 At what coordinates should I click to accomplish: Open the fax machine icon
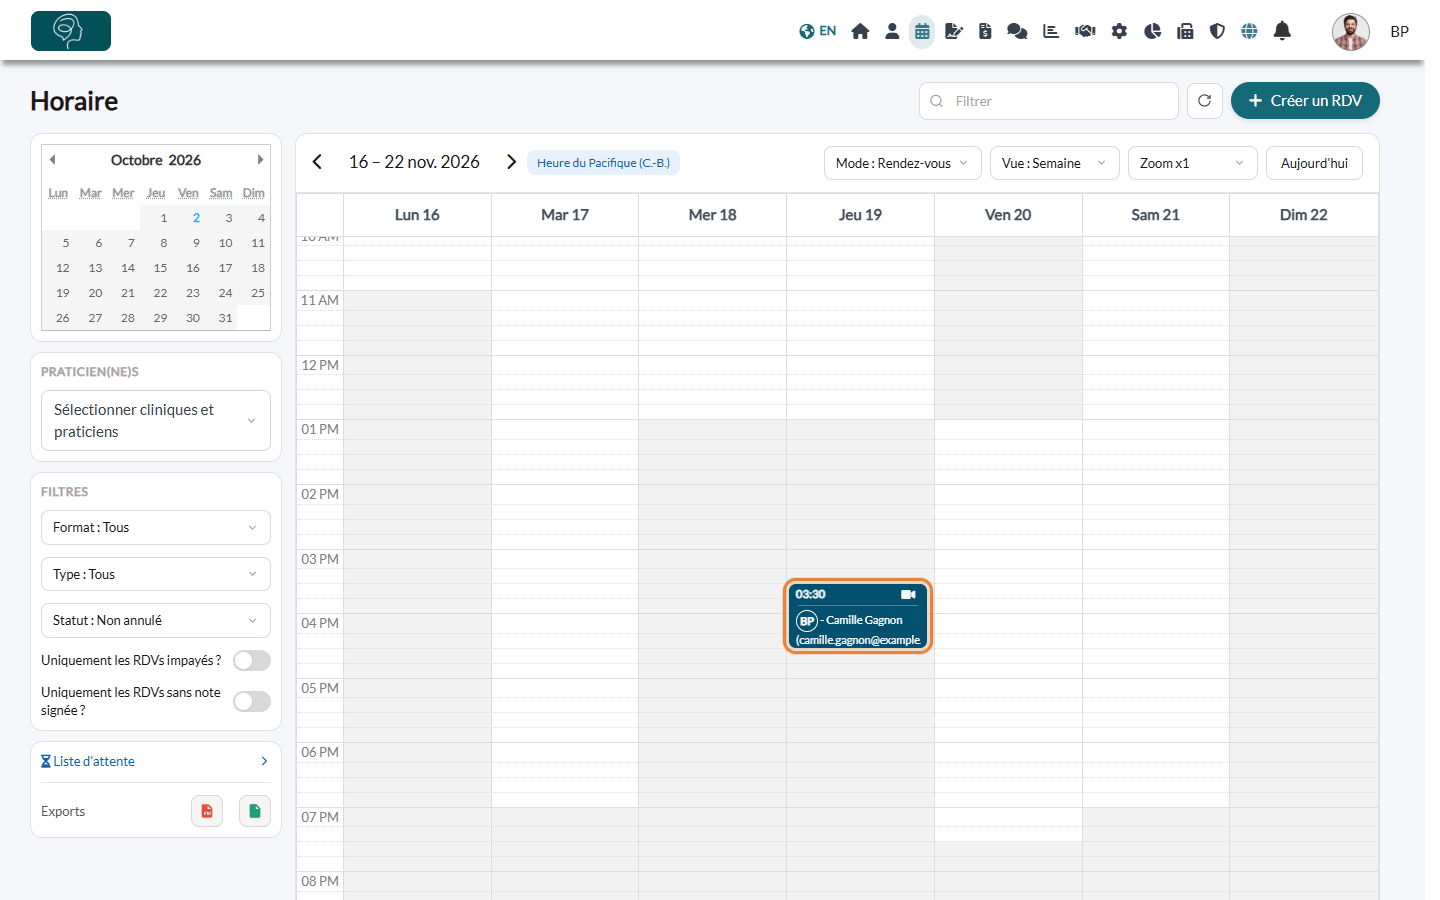pos(1185,31)
